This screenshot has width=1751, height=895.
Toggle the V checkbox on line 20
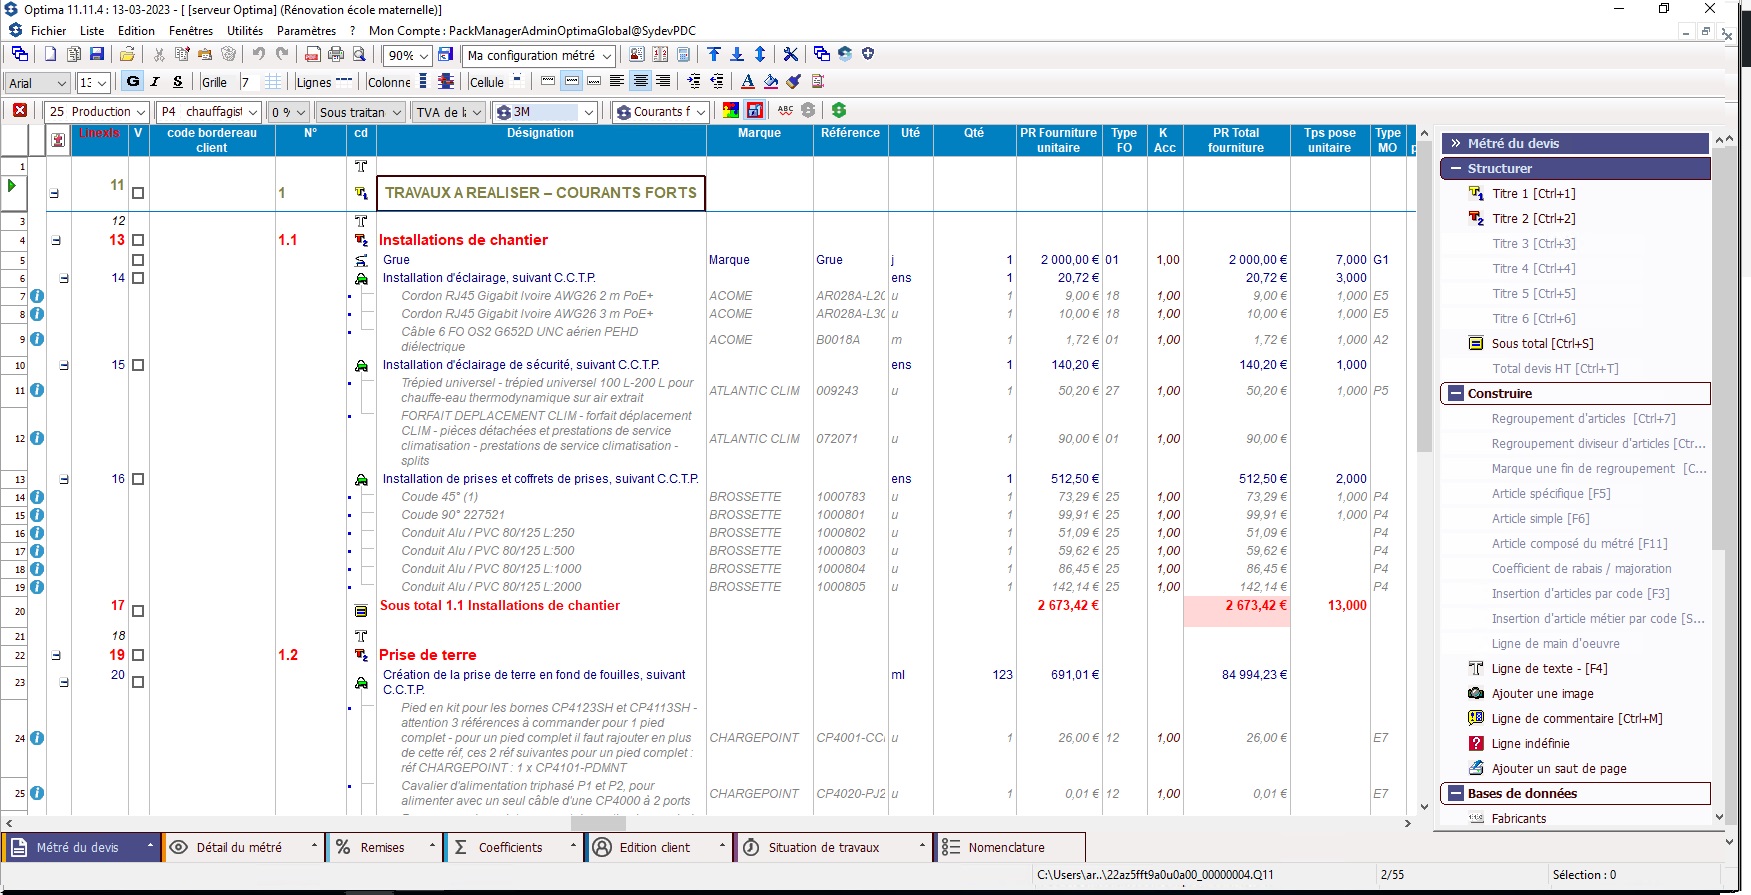(x=138, y=682)
